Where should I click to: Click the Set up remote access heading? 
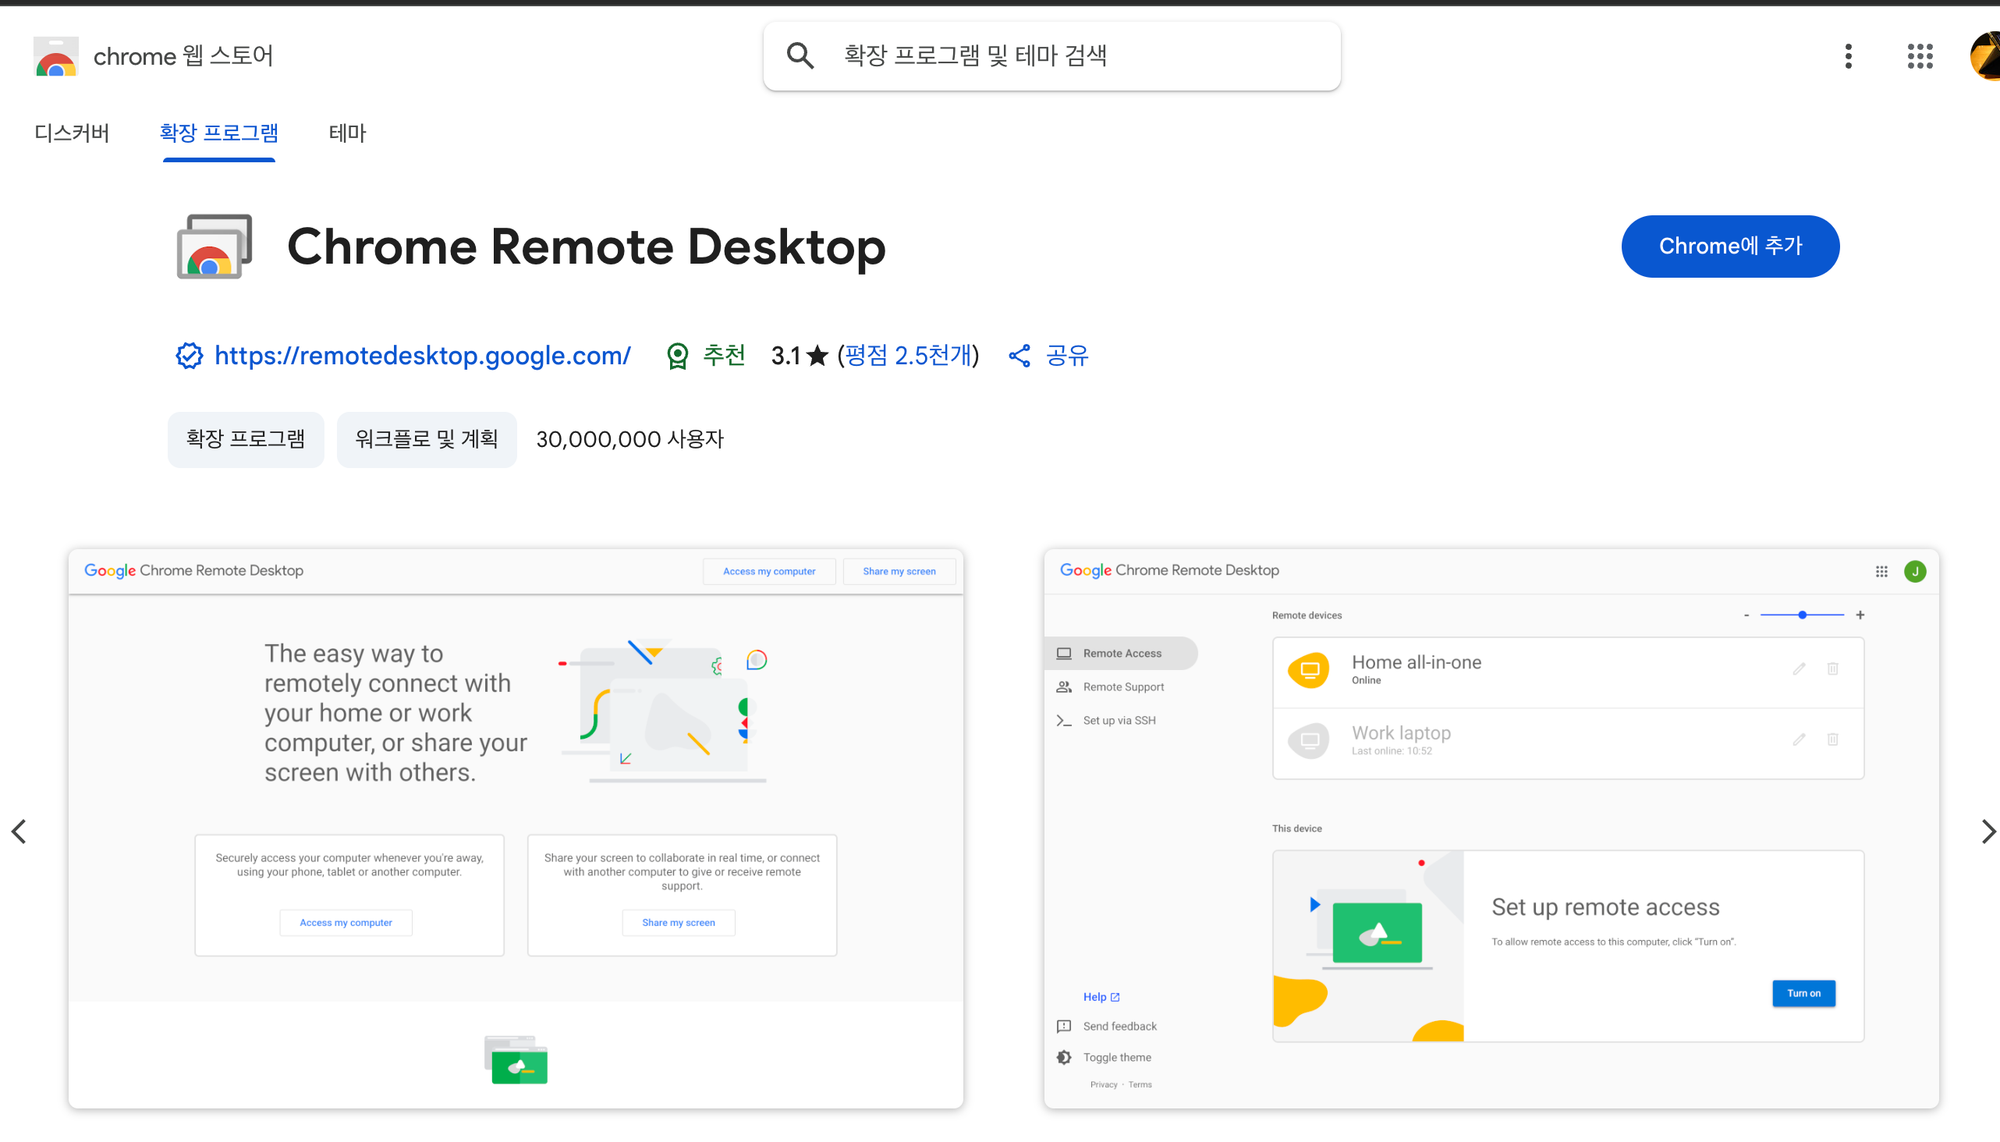pos(1606,908)
